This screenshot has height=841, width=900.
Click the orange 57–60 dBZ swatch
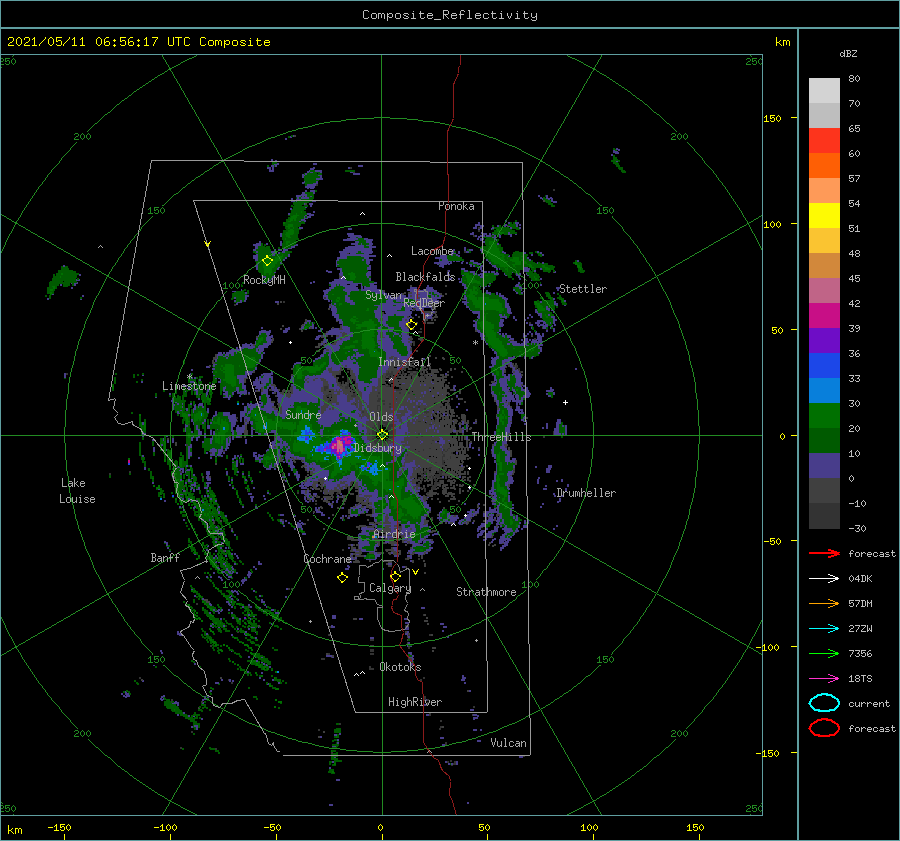(x=824, y=165)
